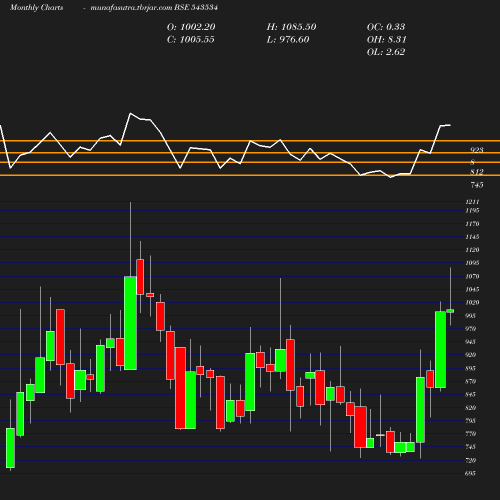500x500 pixels.
Task: Click the 1195 price axis label
Action: [473, 210]
